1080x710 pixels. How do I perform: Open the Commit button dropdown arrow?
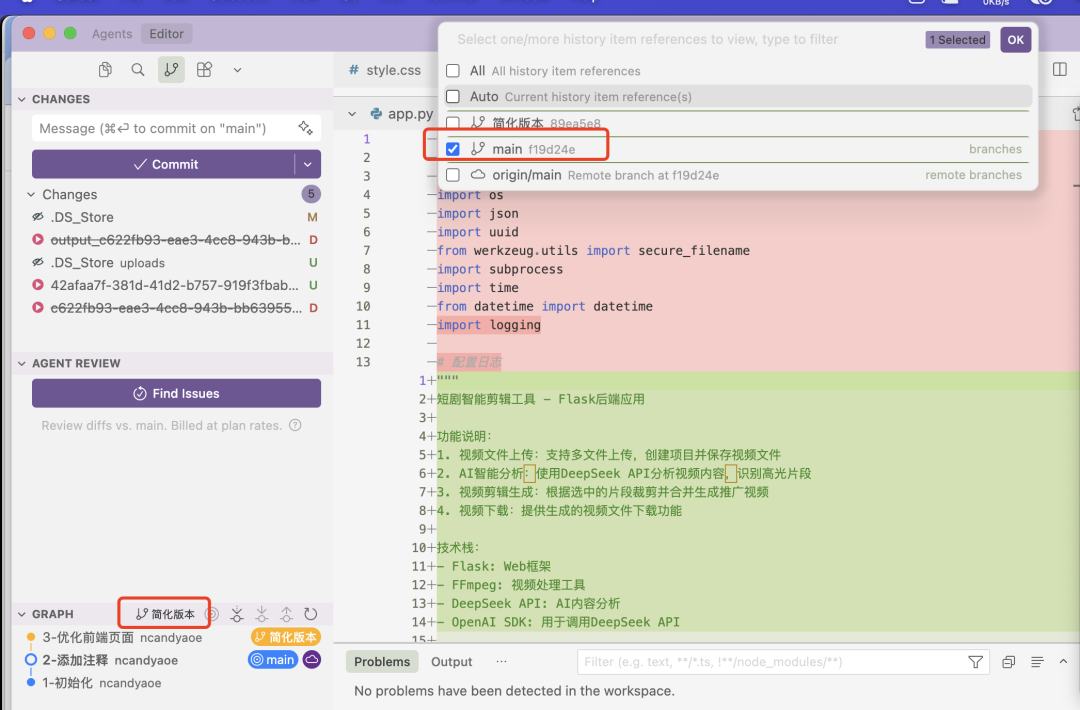tap(308, 164)
